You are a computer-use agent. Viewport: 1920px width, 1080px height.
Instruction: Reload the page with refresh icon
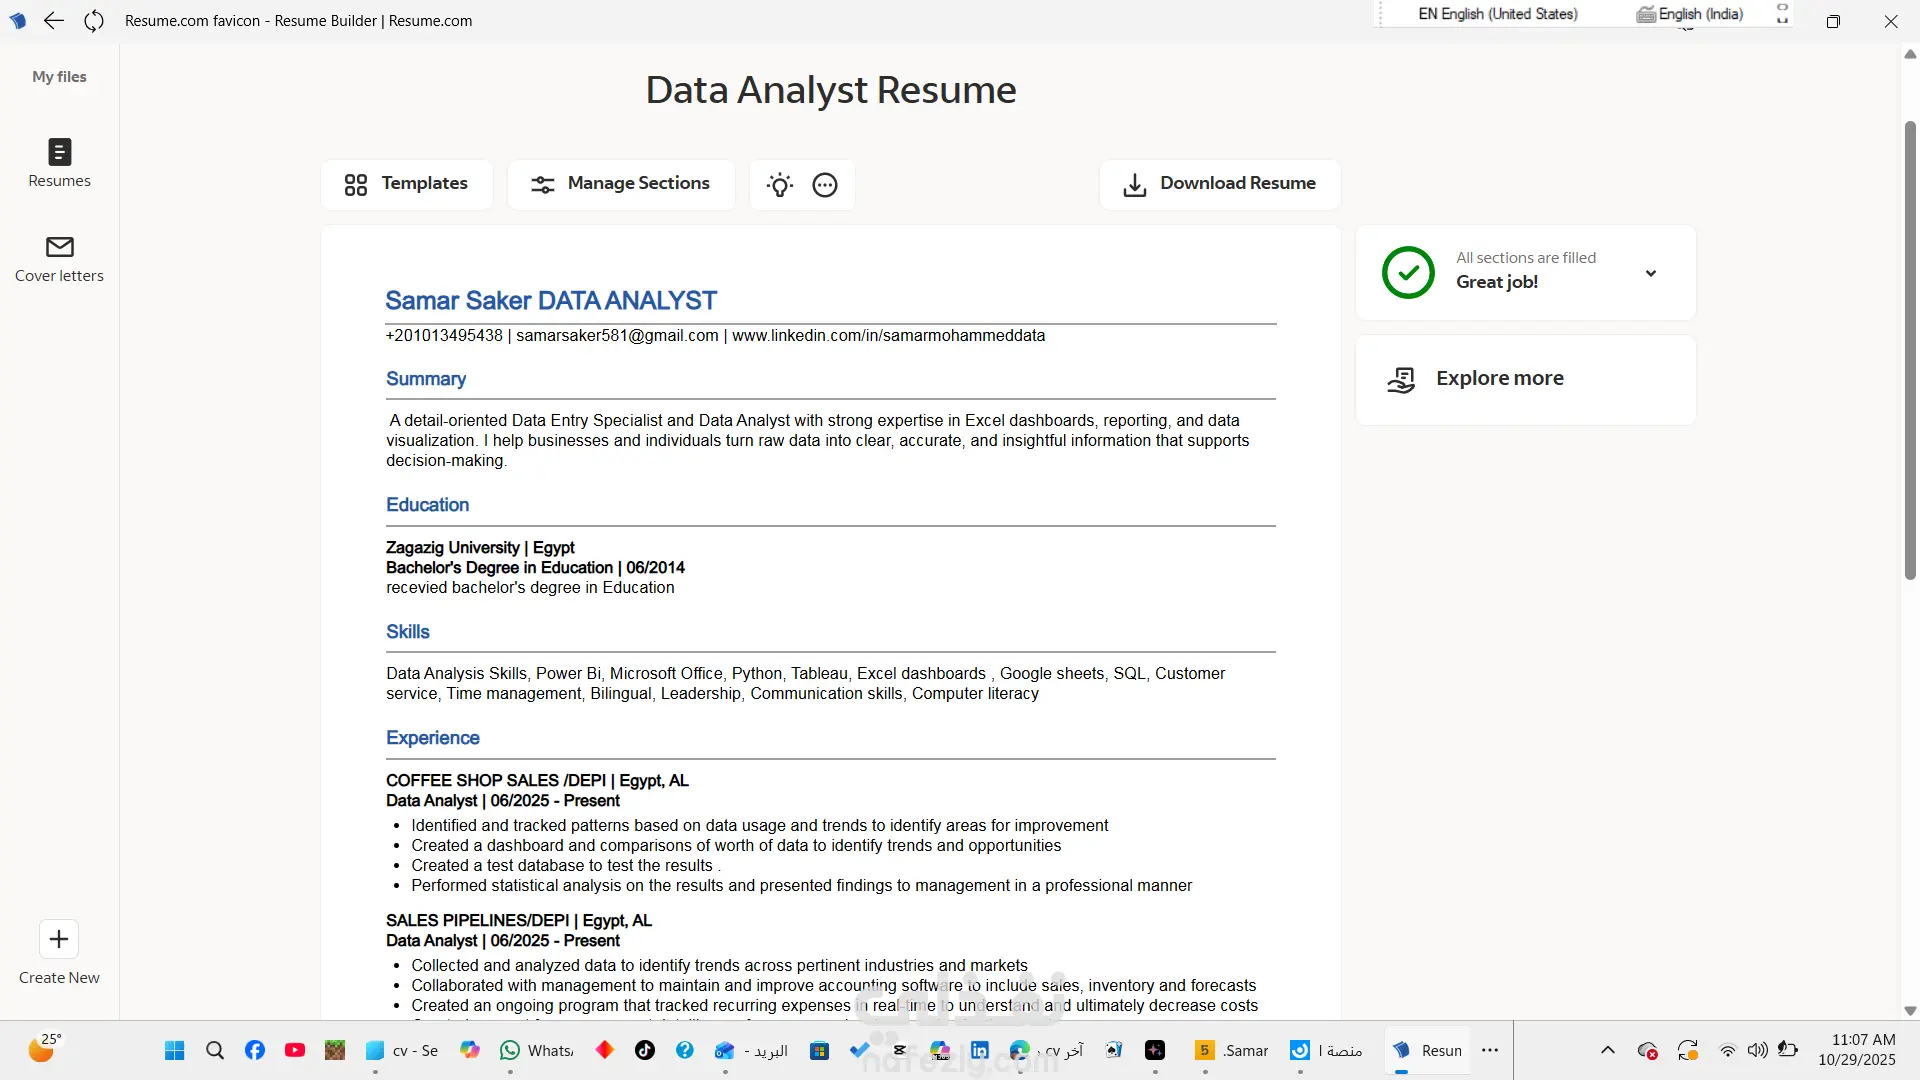(x=94, y=21)
